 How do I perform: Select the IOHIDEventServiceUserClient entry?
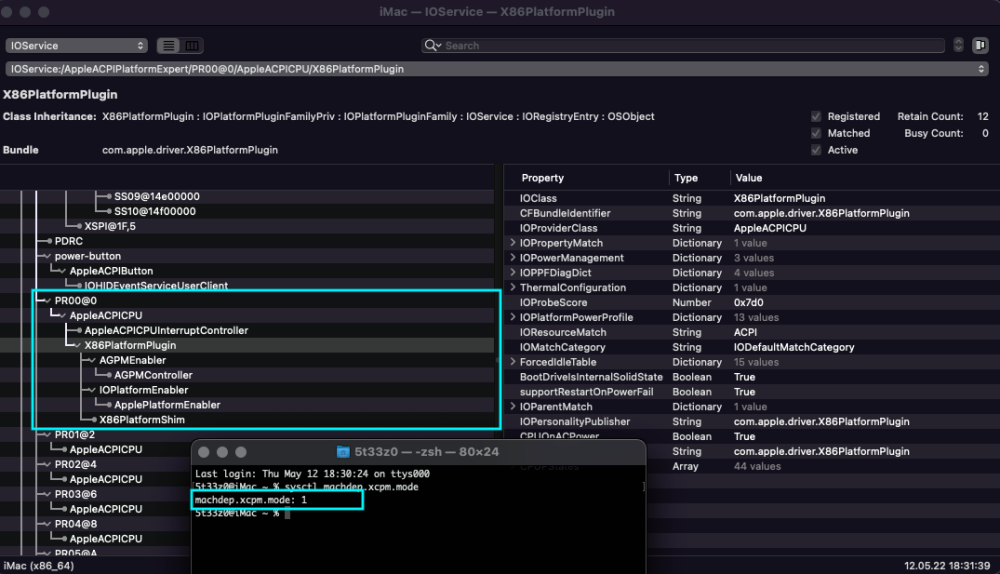click(156, 286)
